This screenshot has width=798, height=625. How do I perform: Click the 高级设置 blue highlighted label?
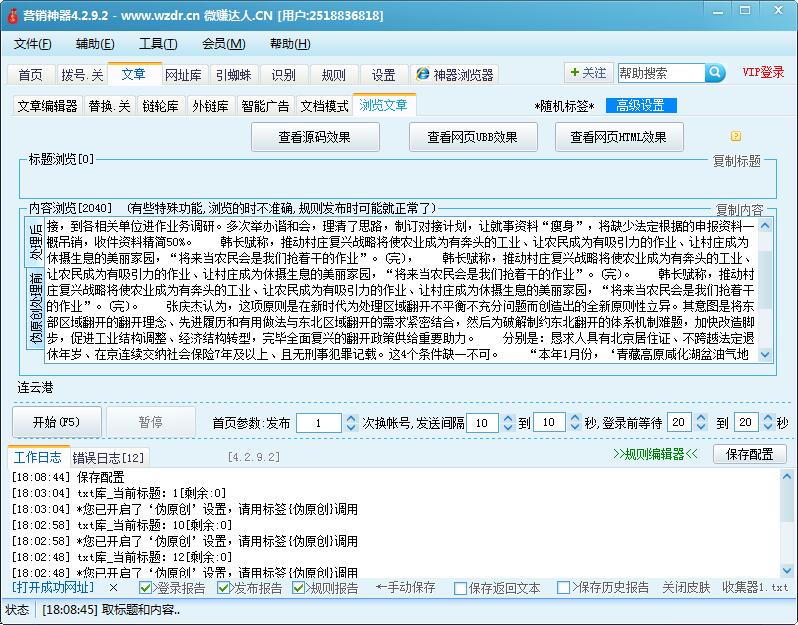pos(640,106)
